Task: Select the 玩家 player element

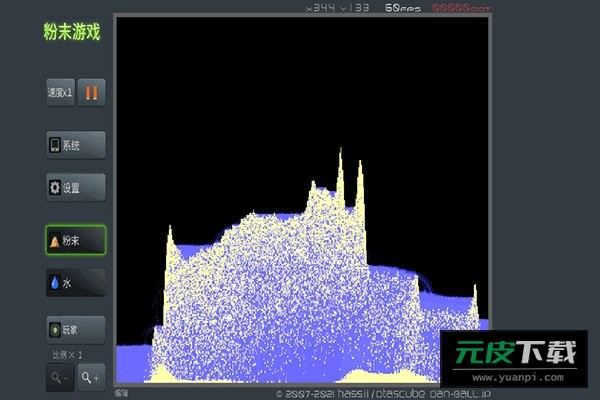Action: (x=76, y=330)
